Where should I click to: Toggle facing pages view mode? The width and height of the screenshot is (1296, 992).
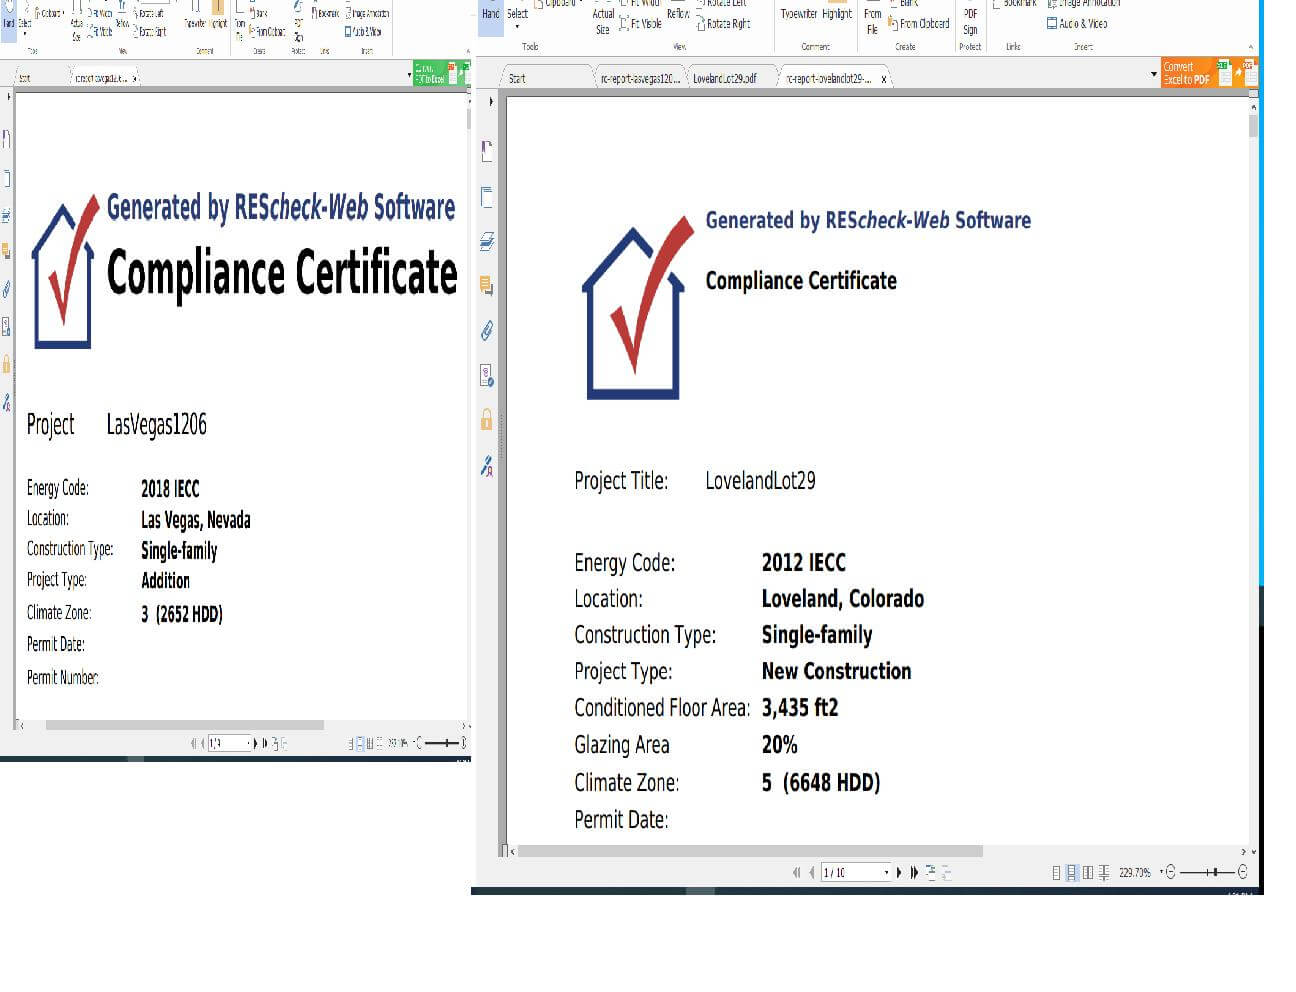1088,873
